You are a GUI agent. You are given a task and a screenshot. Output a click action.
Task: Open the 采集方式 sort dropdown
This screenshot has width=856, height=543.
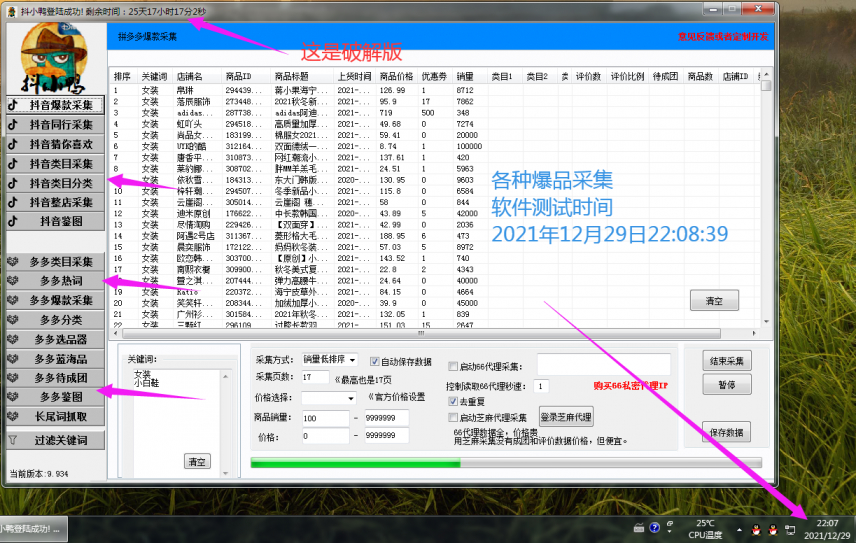329,360
